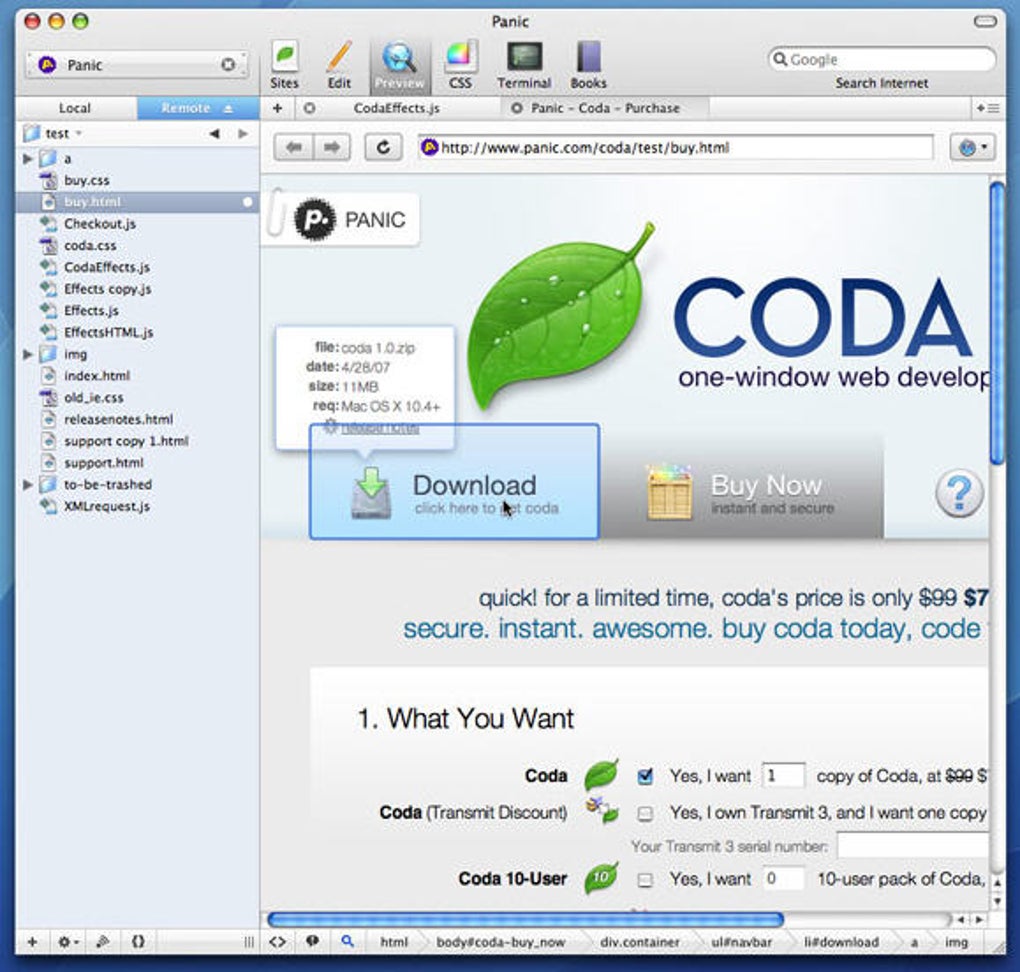
Task: Click the add file plus button in sidebar footer
Action: tap(33, 941)
